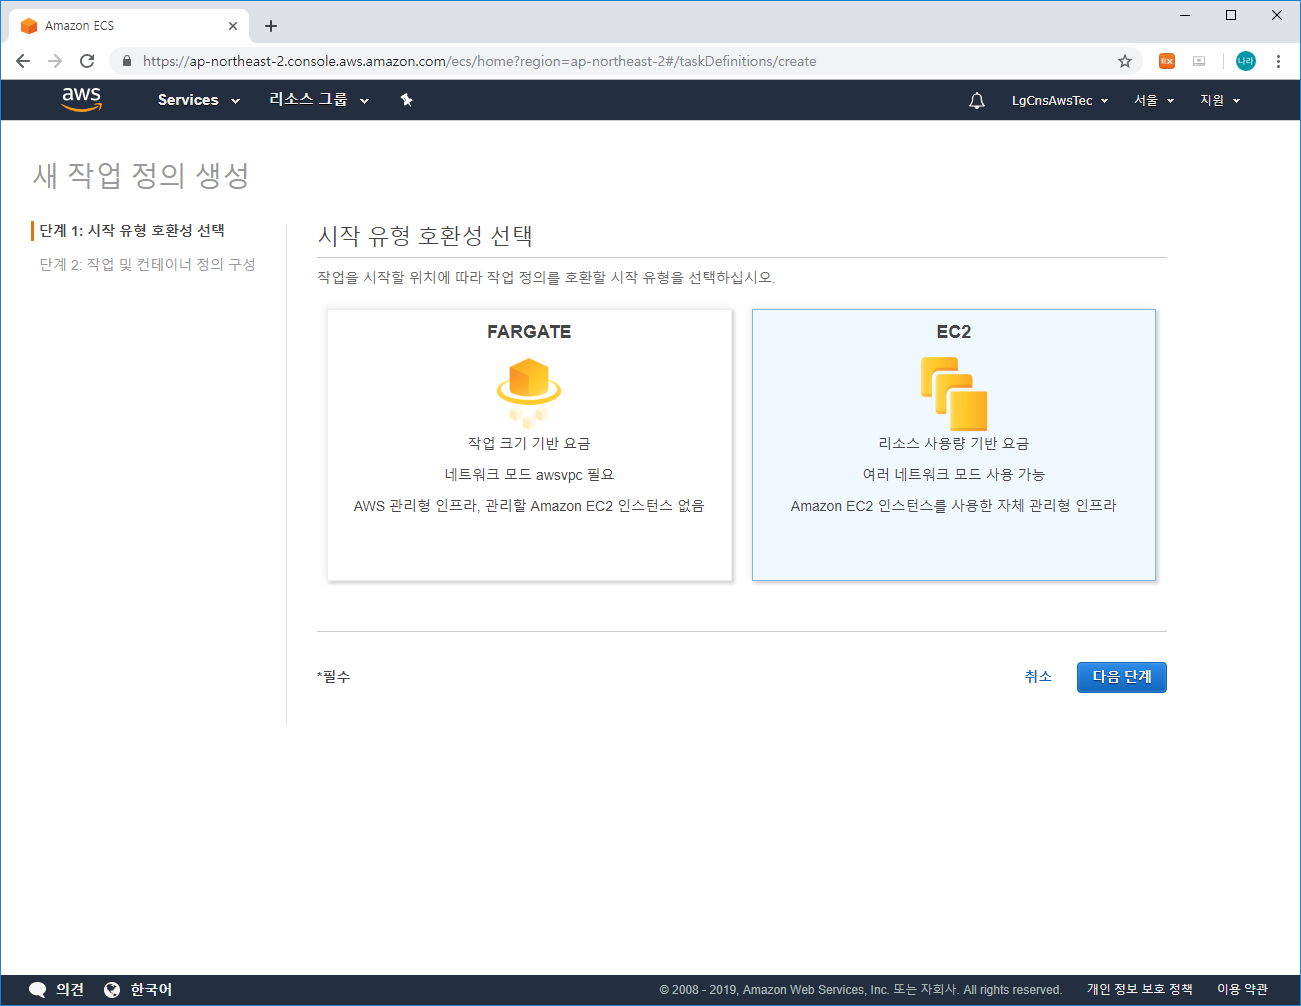1301x1006 pixels.
Task: Open the 서울 region dropdown
Action: point(1154,100)
